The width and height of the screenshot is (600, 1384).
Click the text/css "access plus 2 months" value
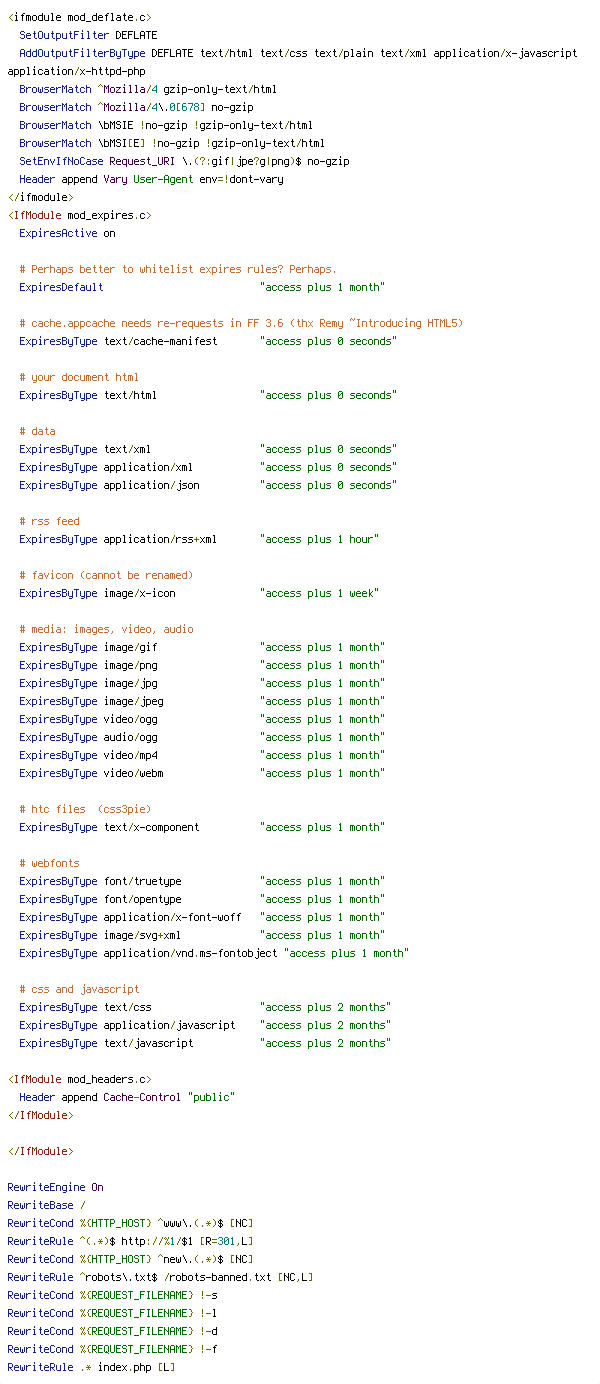pos(326,1007)
